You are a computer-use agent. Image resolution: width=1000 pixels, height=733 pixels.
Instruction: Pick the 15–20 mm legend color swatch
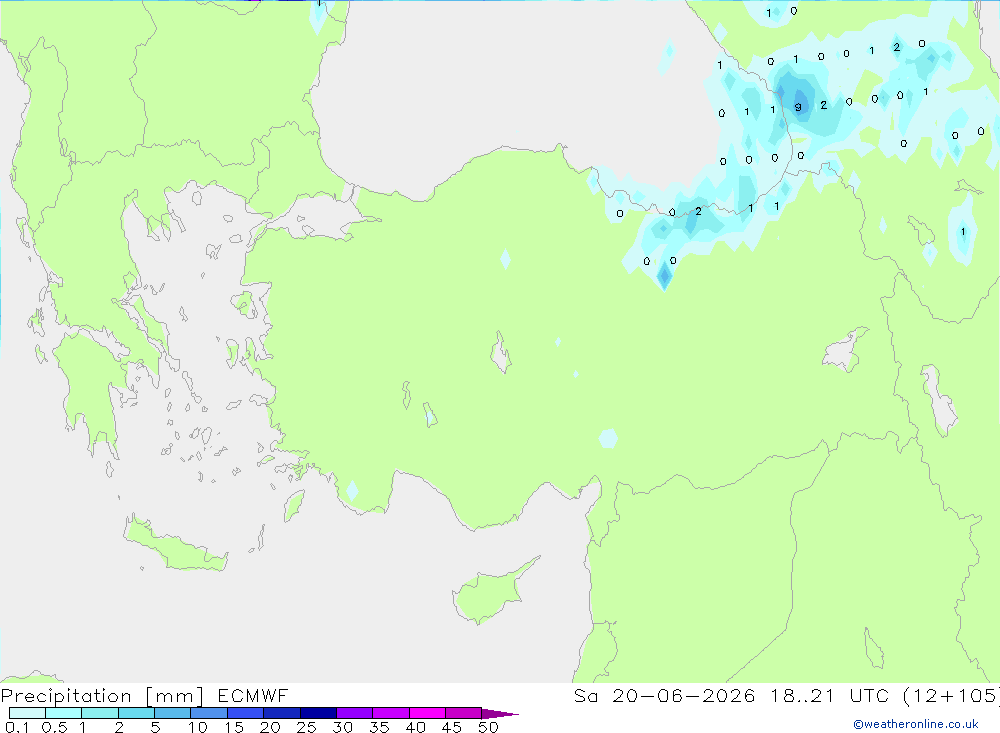click(x=246, y=713)
